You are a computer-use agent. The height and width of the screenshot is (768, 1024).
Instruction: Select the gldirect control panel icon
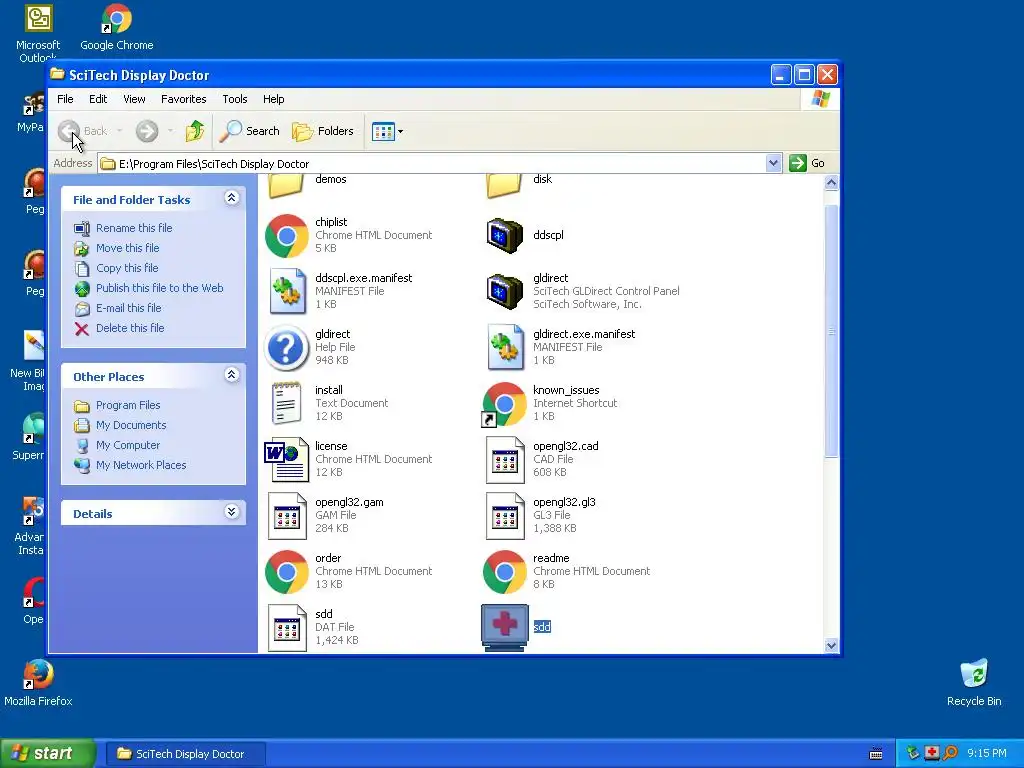[x=504, y=291]
